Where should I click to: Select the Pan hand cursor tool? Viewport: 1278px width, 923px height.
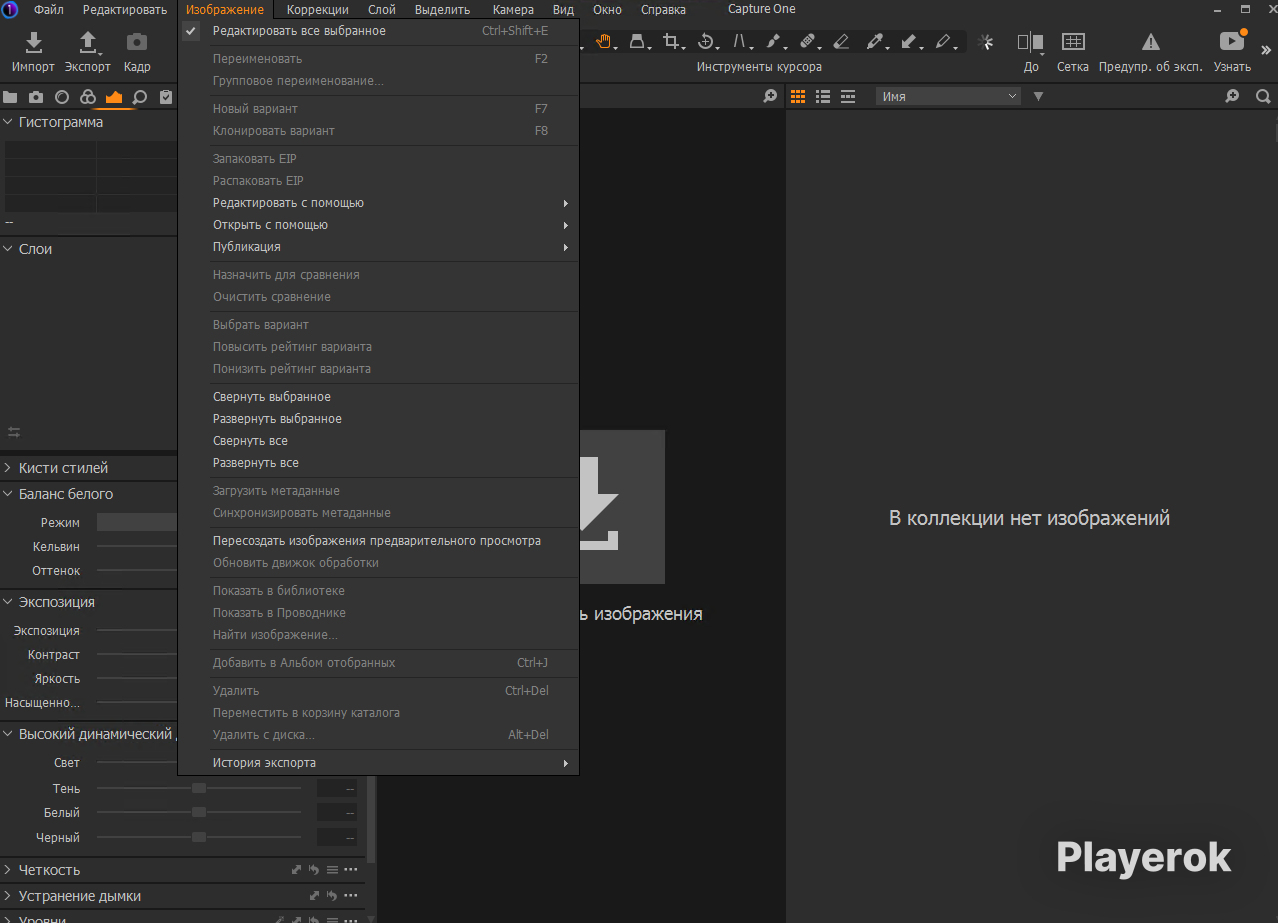pos(603,42)
